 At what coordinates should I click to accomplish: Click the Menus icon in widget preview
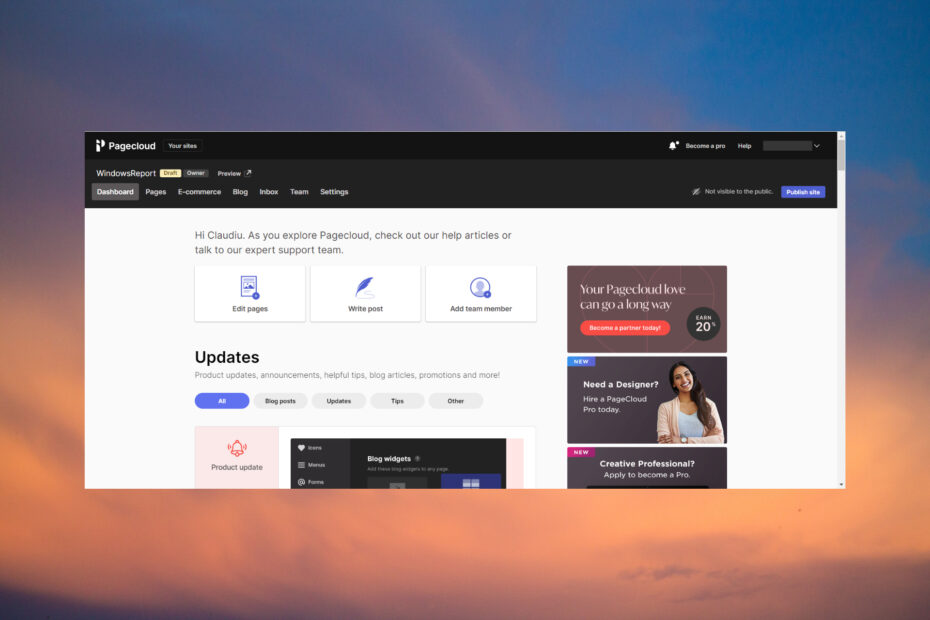click(301, 465)
